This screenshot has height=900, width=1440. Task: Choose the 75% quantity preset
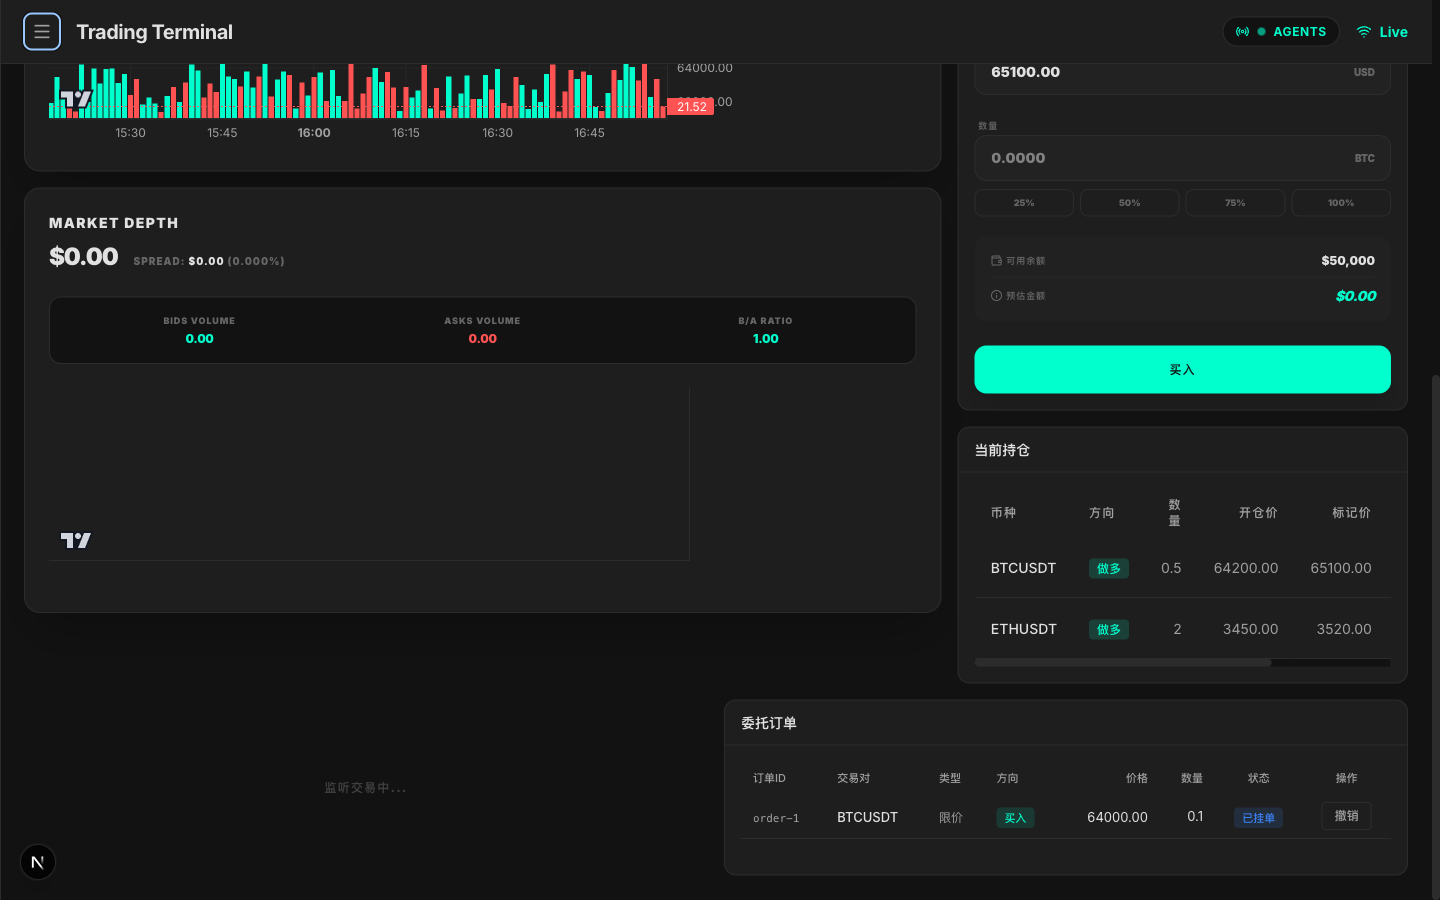tap(1235, 203)
